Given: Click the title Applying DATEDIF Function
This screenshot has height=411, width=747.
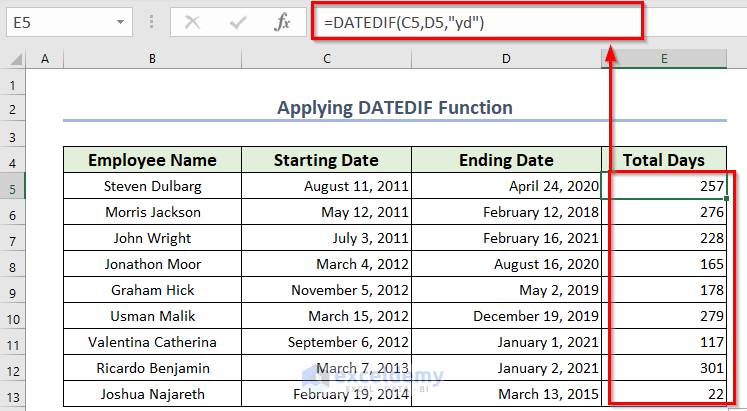Looking at the screenshot, I should click(x=394, y=108).
